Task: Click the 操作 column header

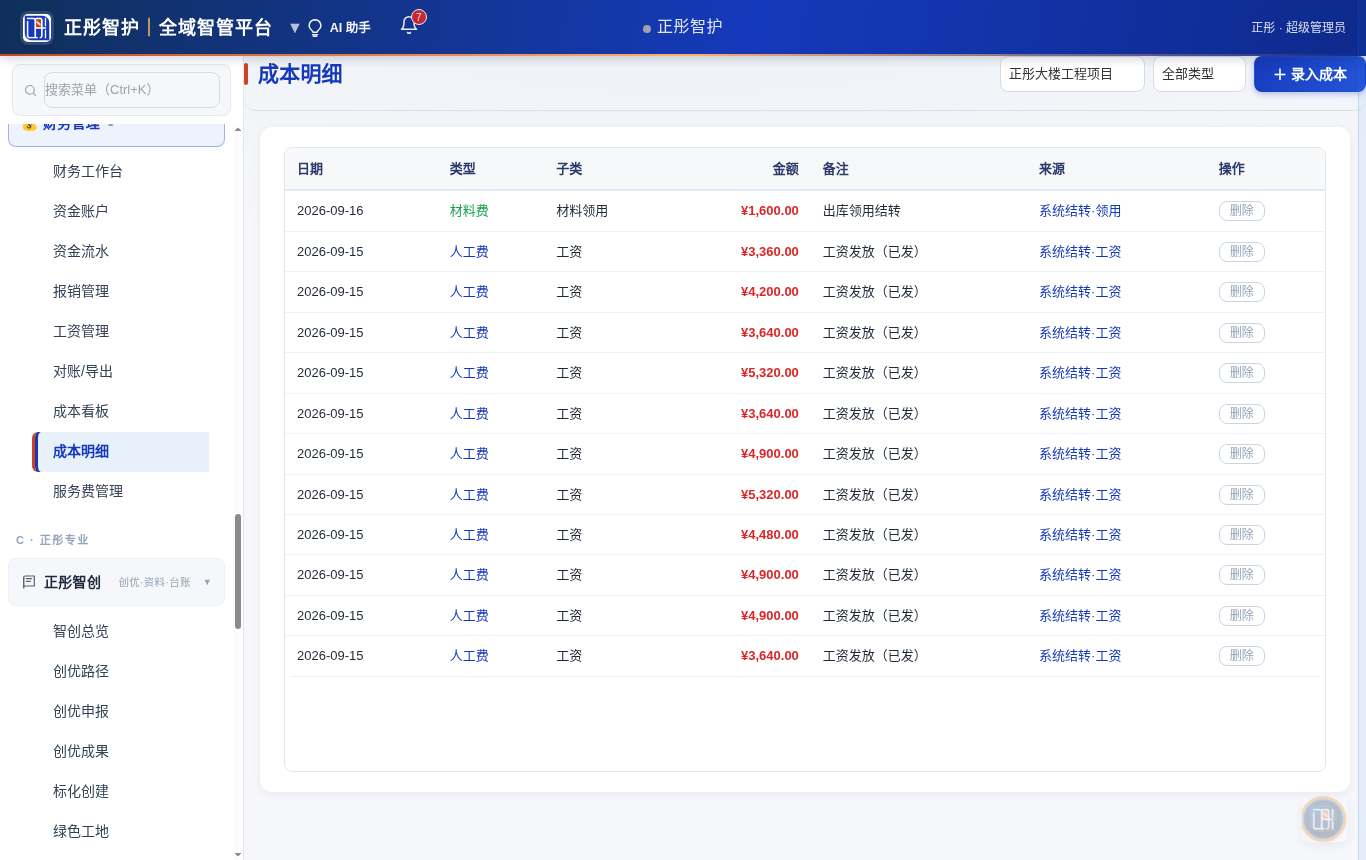Action: coord(1231,169)
